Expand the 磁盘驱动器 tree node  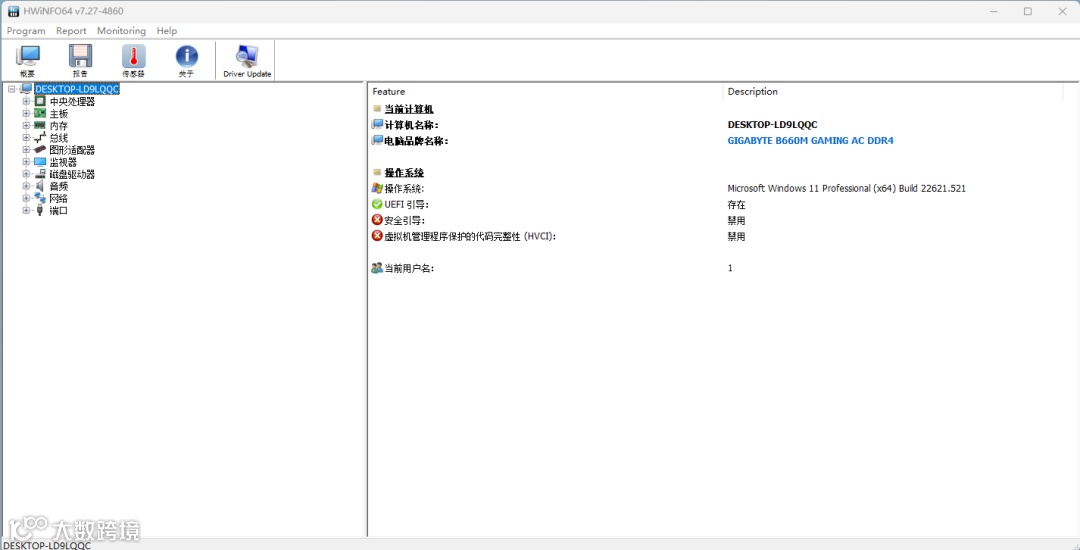coord(26,174)
